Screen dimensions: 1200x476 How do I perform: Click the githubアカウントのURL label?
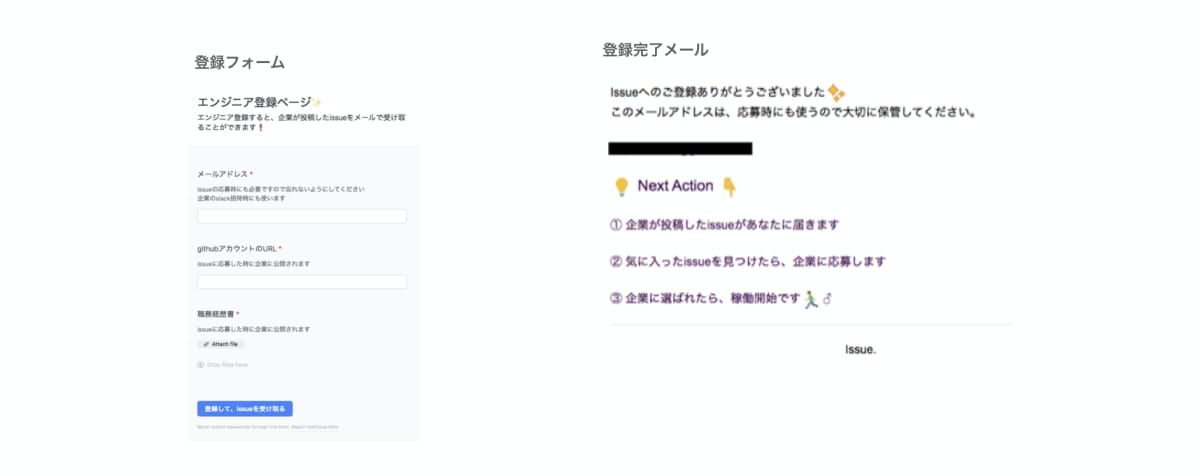(x=239, y=248)
